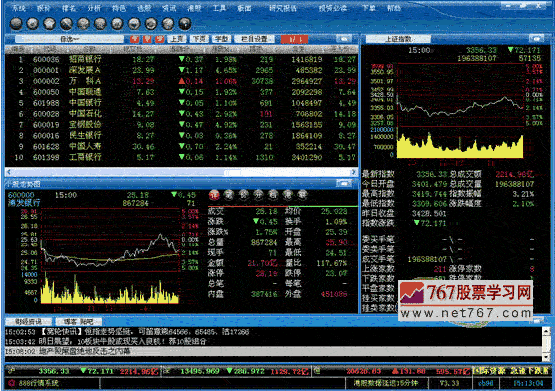Select the 招商银行 600036 stock row
Screen dimensions: 555x391
[x=181, y=59]
